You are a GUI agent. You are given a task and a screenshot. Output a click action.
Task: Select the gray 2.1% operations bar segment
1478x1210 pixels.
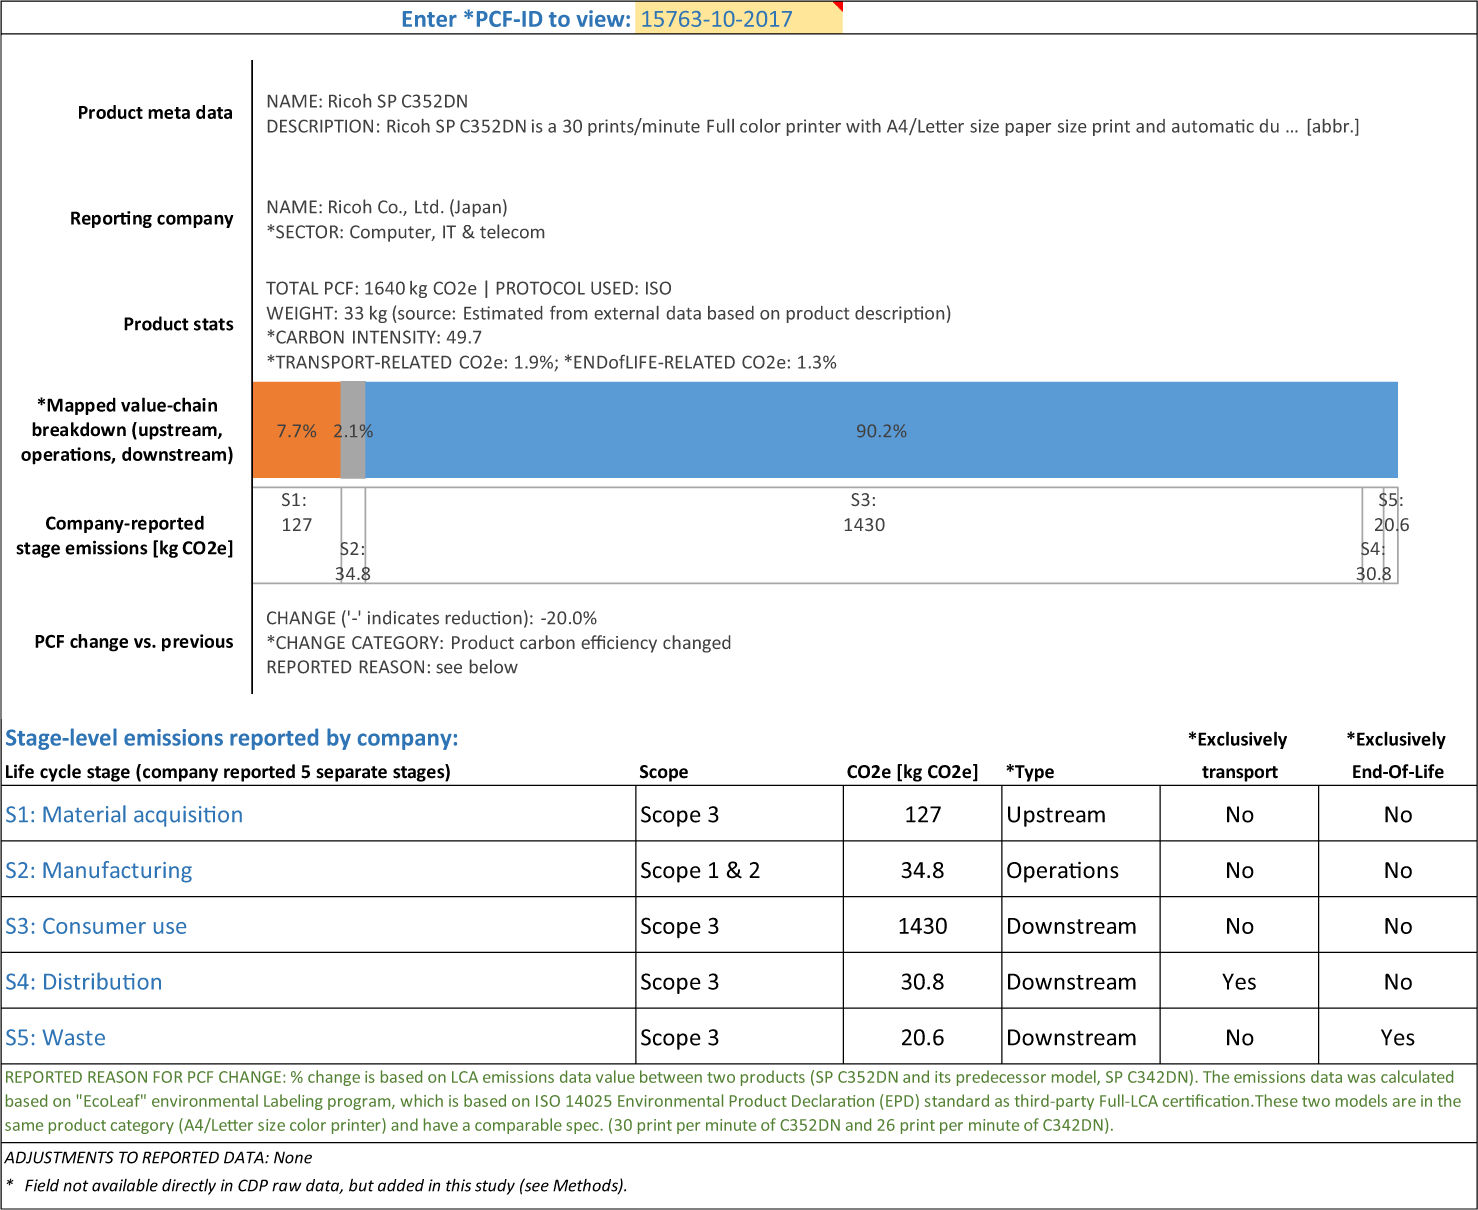353,430
